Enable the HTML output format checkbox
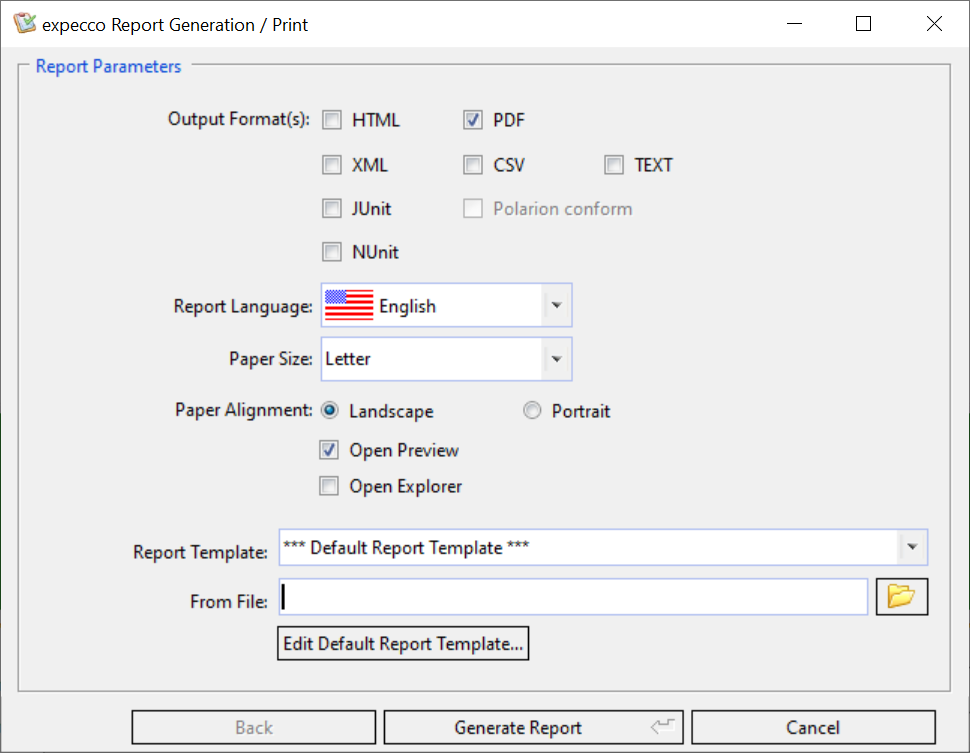The width and height of the screenshot is (970, 753). point(332,121)
